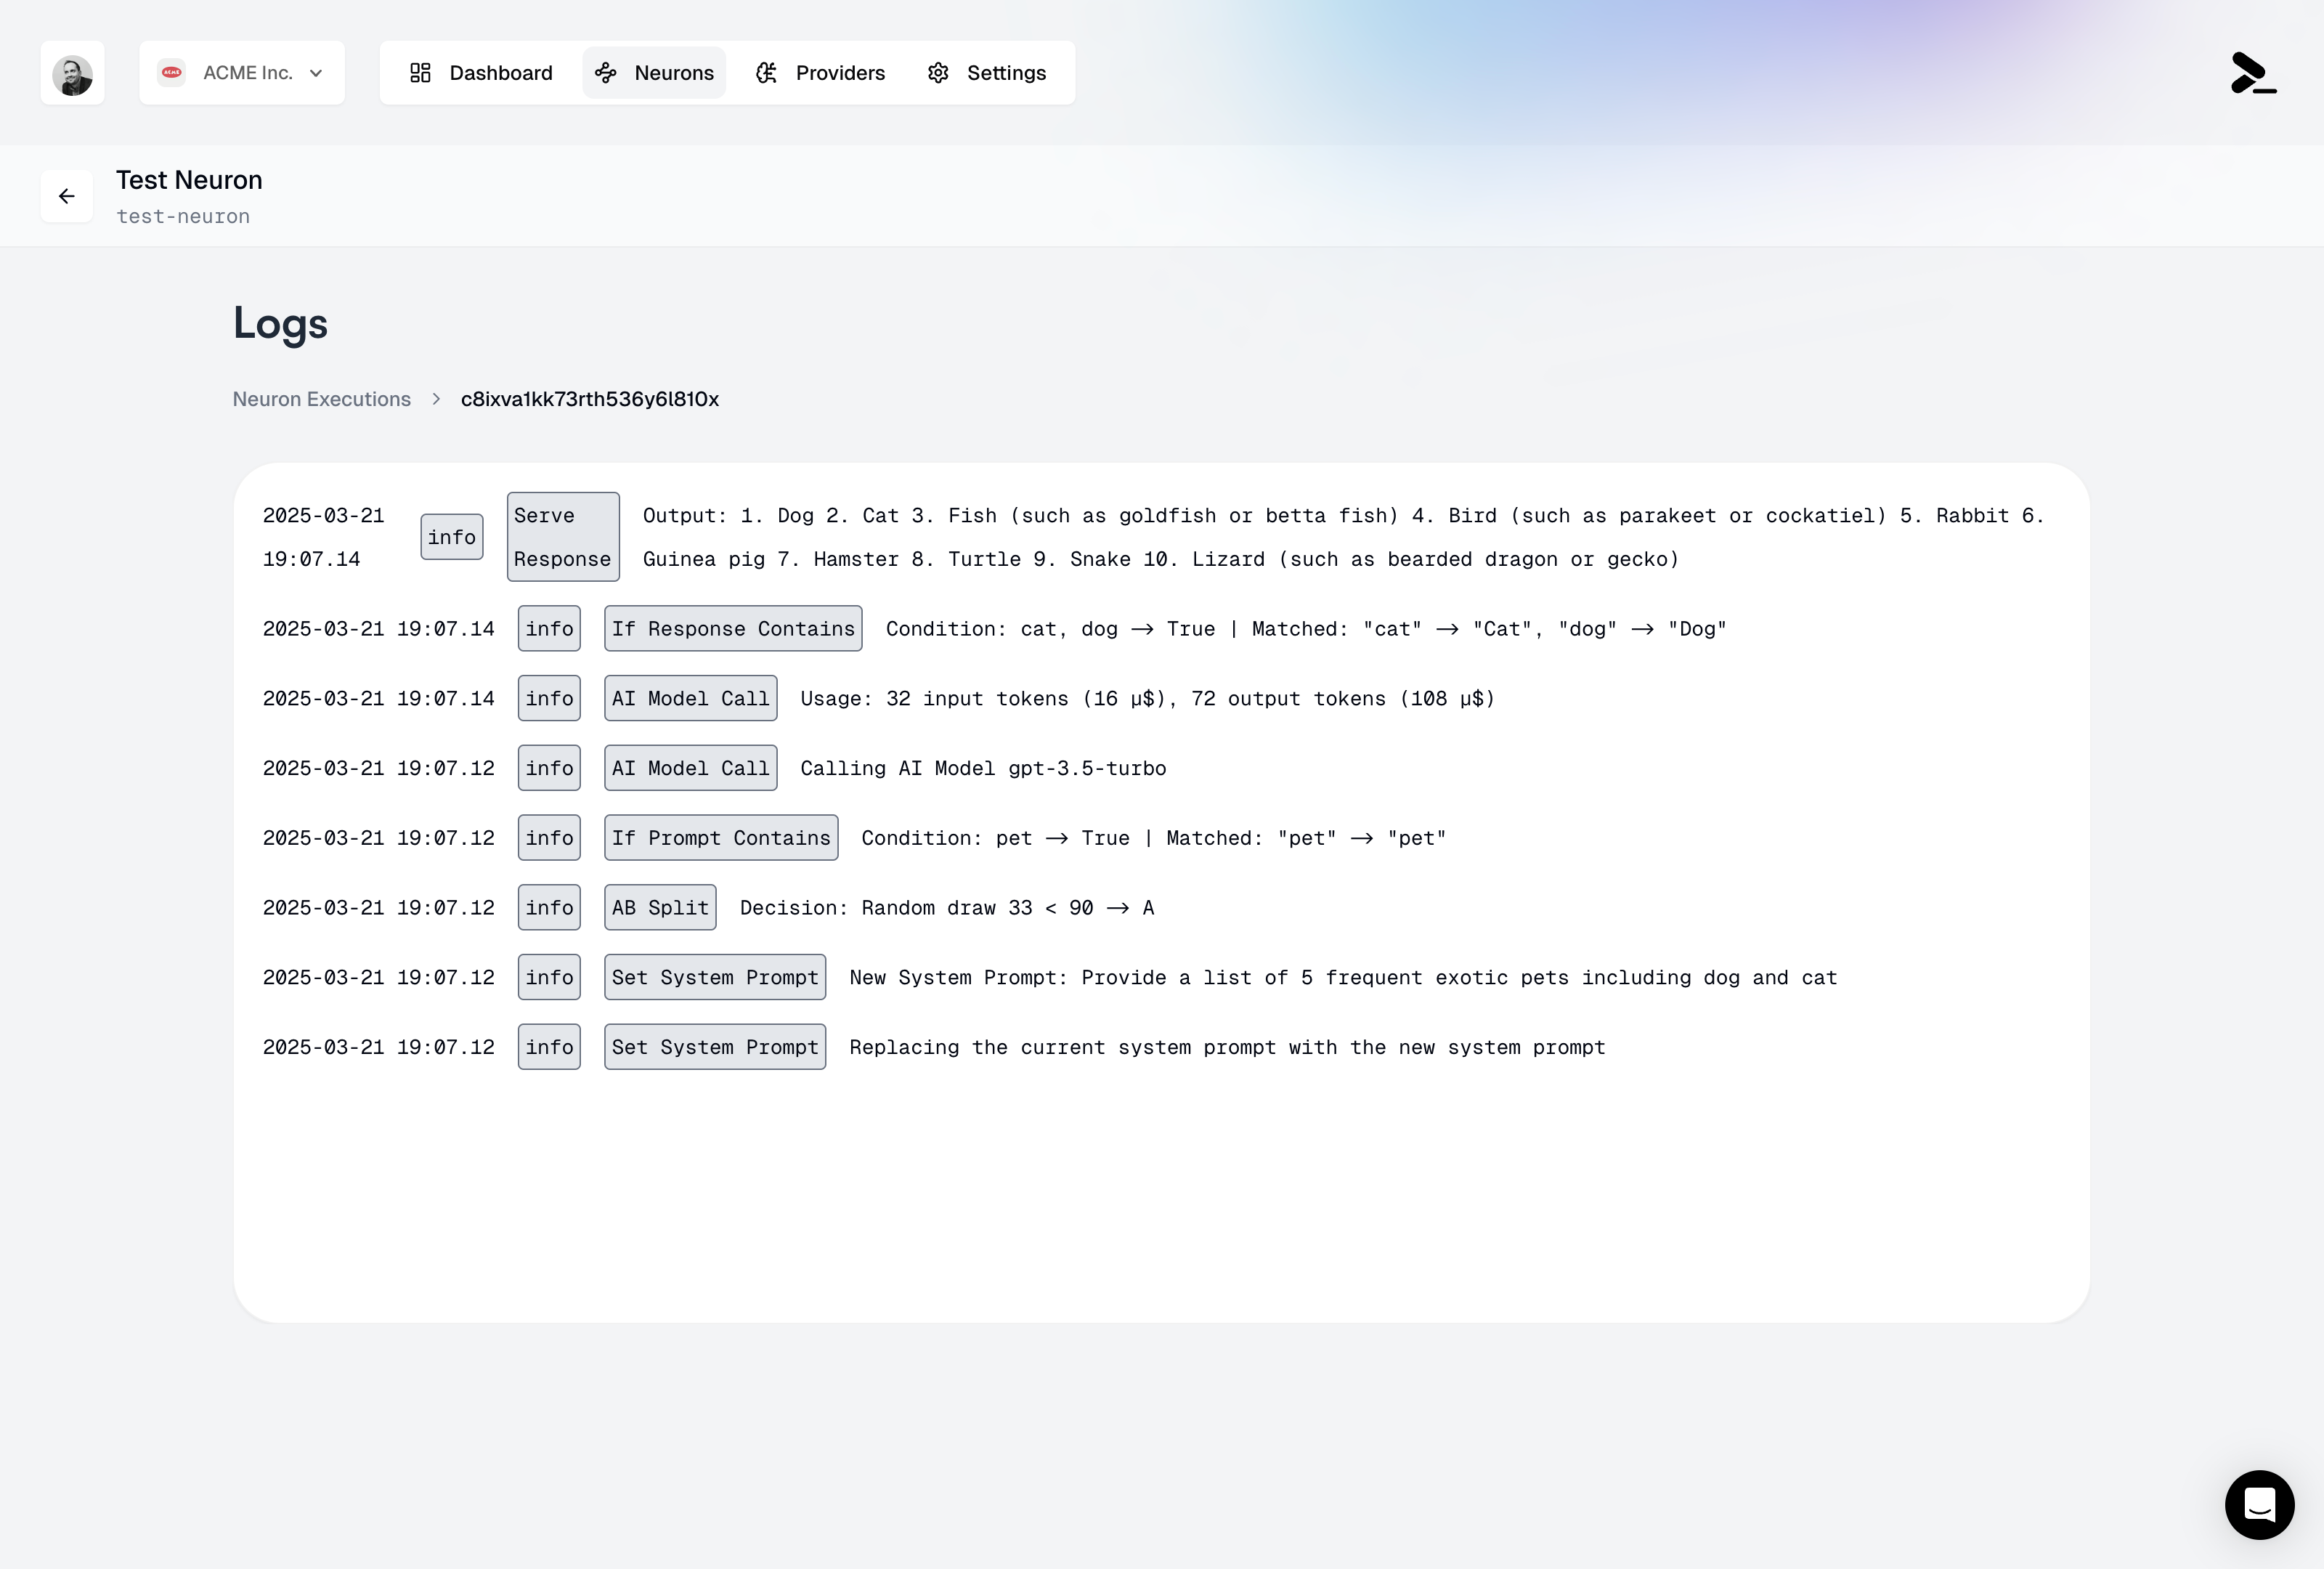Click the Settings gear icon
The height and width of the screenshot is (1569, 2324).
pyautogui.click(x=938, y=73)
